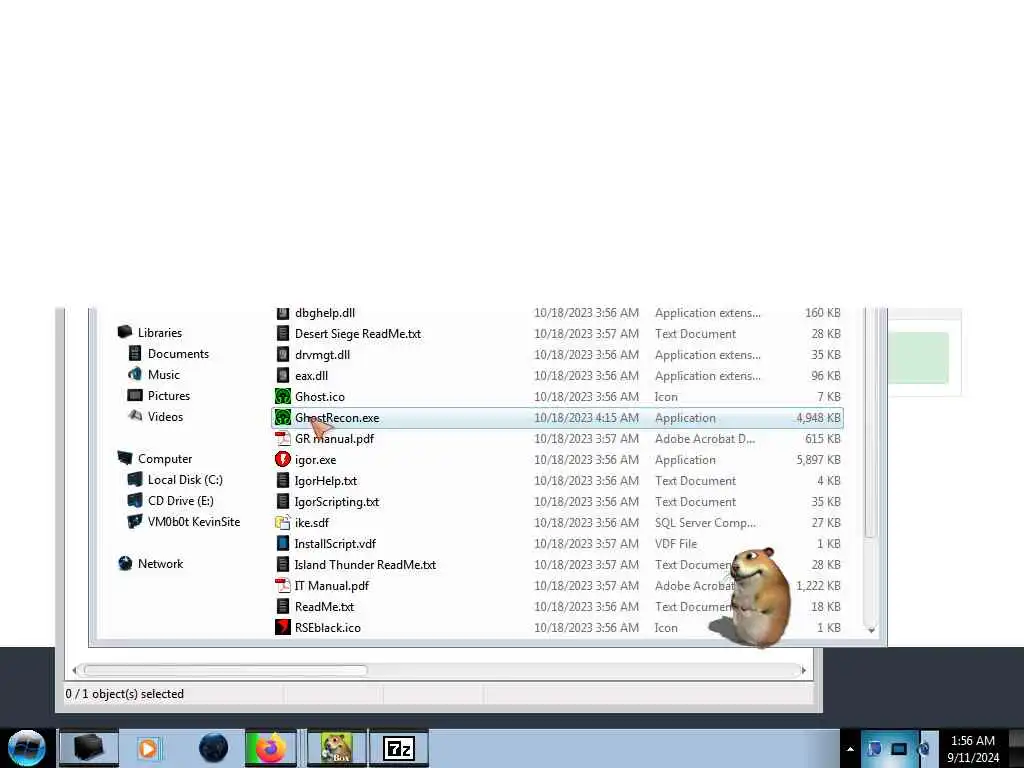Click the ReadMe.txt document icon
This screenshot has width=1024, height=768.
(x=282, y=606)
